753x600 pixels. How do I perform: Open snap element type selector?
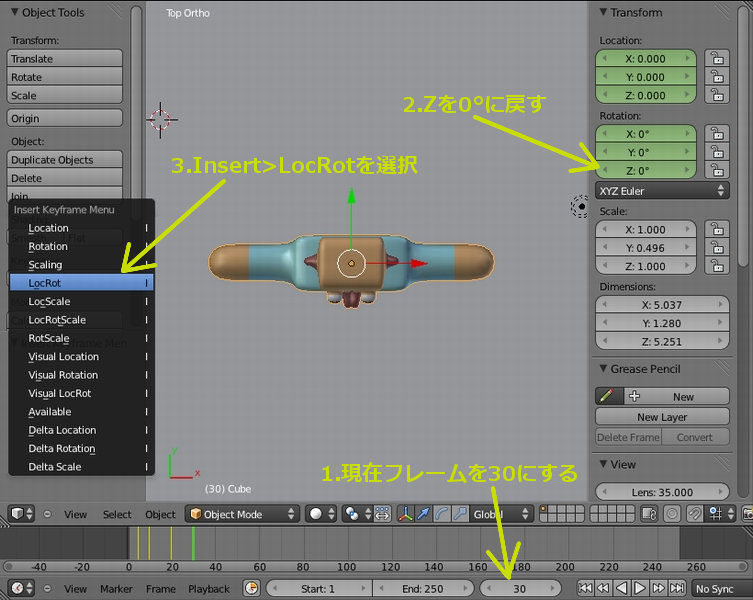pyautogui.click(x=720, y=514)
